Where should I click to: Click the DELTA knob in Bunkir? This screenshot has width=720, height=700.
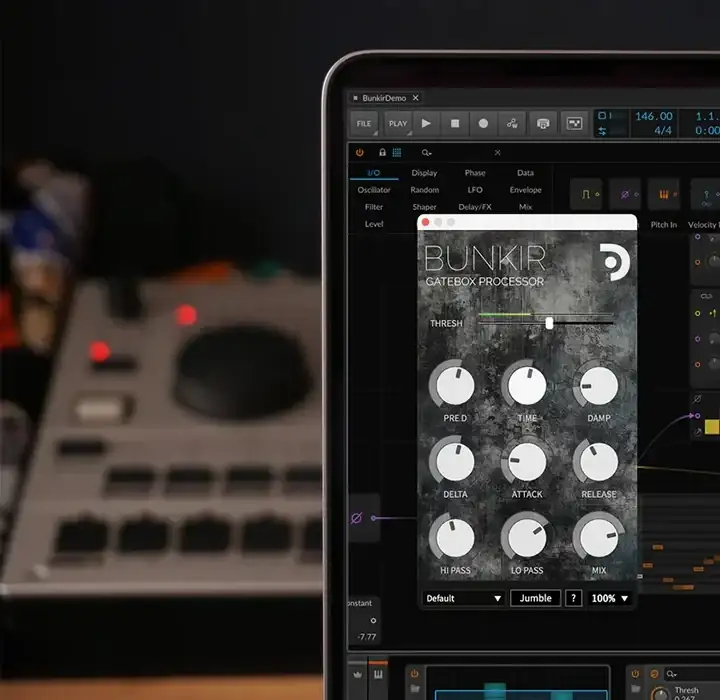pyautogui.click(x=455, y=462)
